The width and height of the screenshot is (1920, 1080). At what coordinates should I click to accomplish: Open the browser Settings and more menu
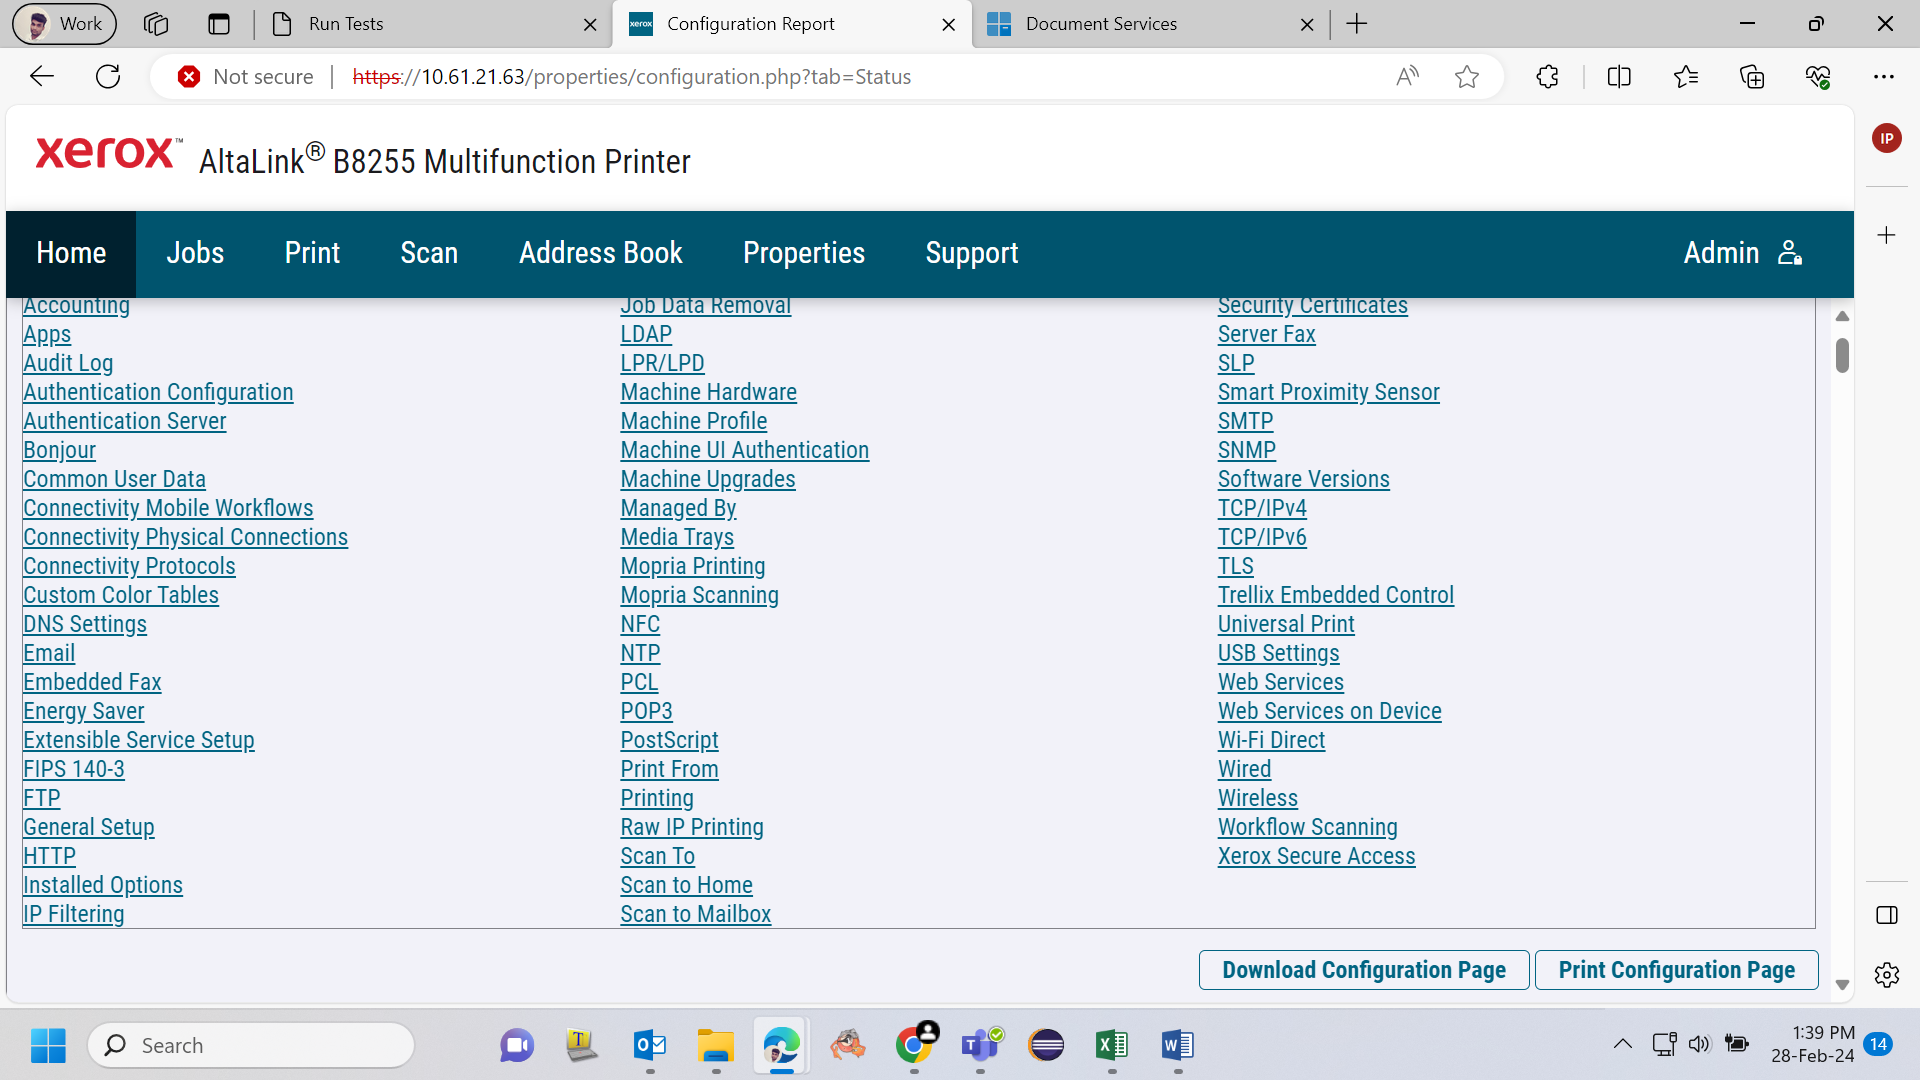1884,77
